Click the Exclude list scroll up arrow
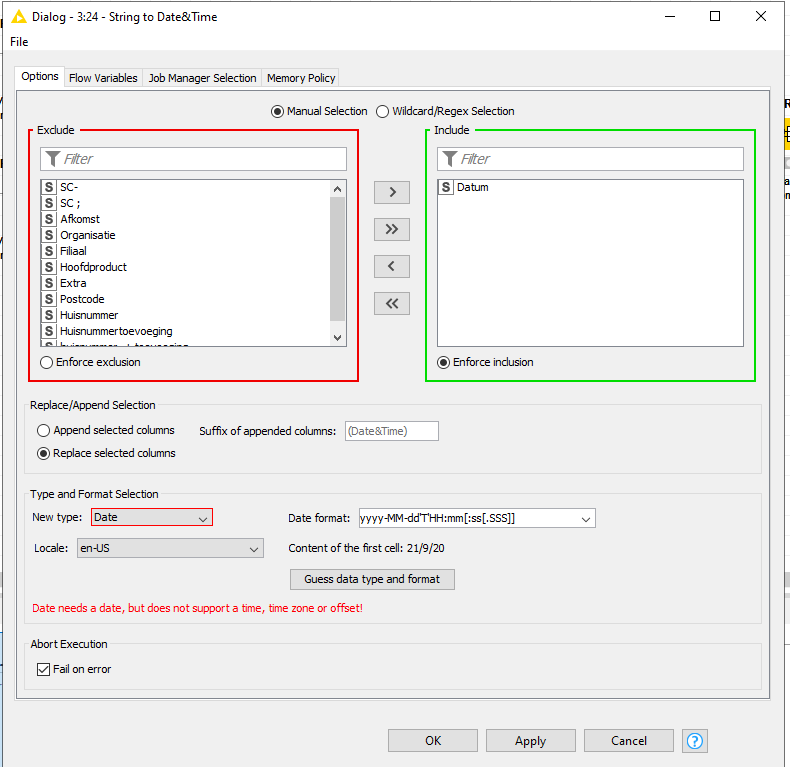This screenshot has height=767, width=790. 338,189
